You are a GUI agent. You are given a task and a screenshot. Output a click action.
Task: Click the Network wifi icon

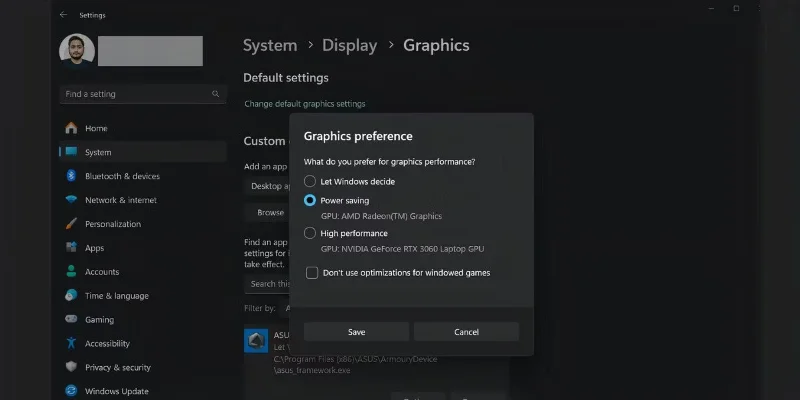(71, 200)
